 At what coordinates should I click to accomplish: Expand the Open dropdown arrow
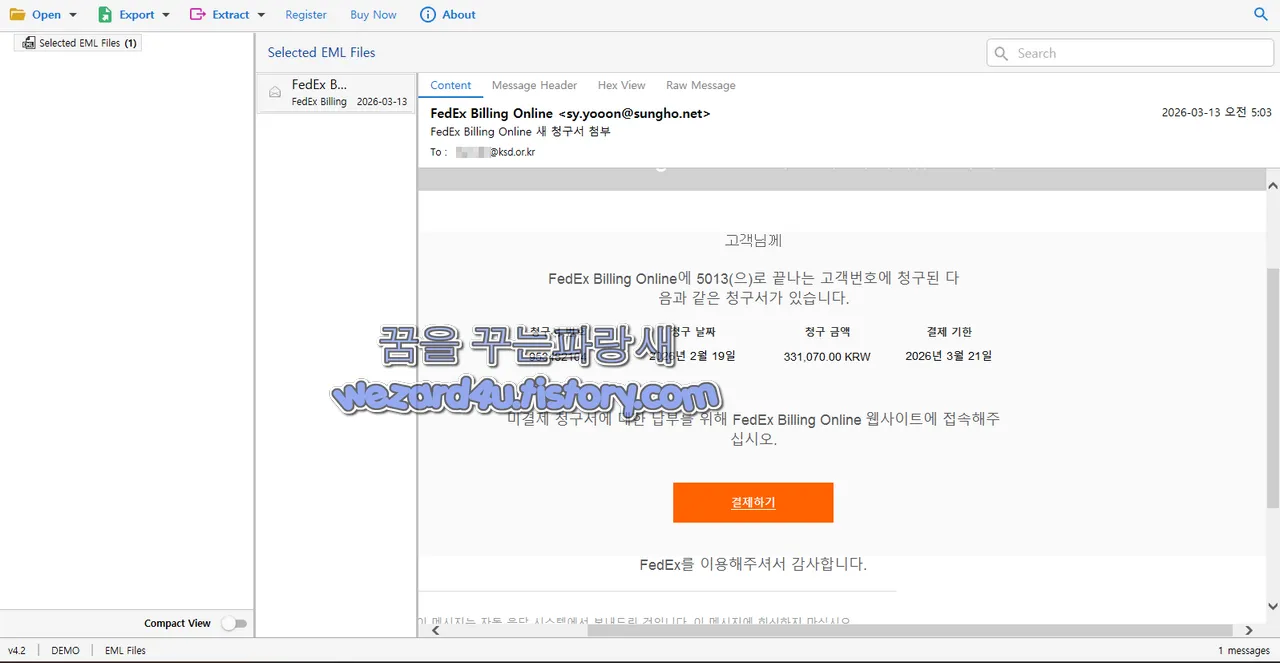[x=73, y=15]
